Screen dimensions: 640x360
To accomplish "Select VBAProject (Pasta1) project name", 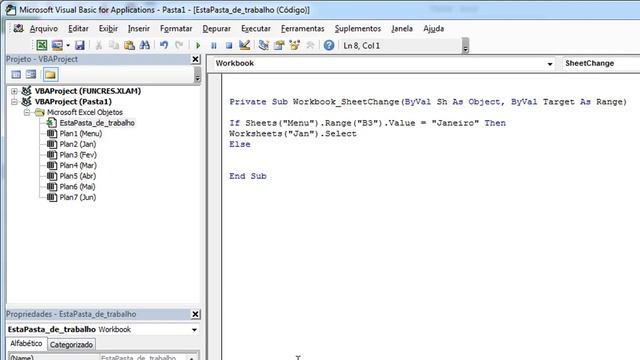I will pos(73,102).
